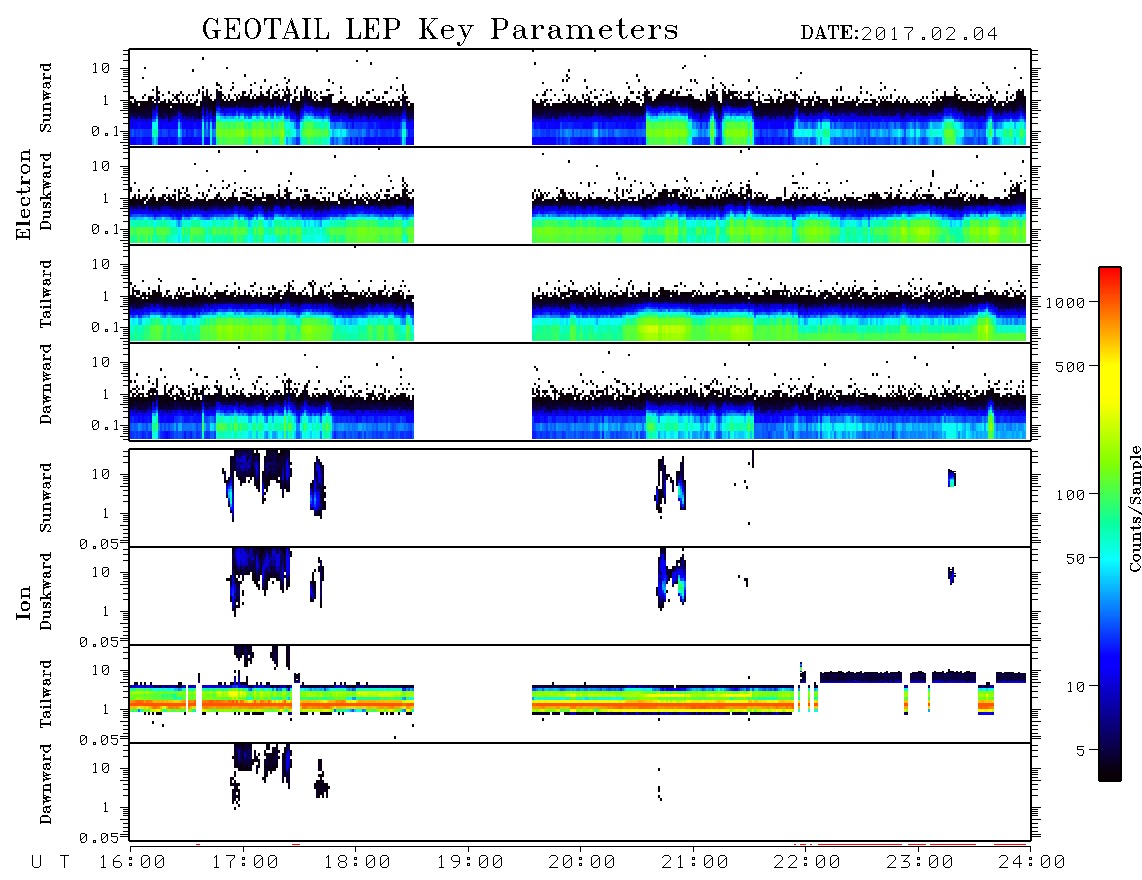Select the "23:00" time tick label
1142x880 pixels.
pos(920,863)
